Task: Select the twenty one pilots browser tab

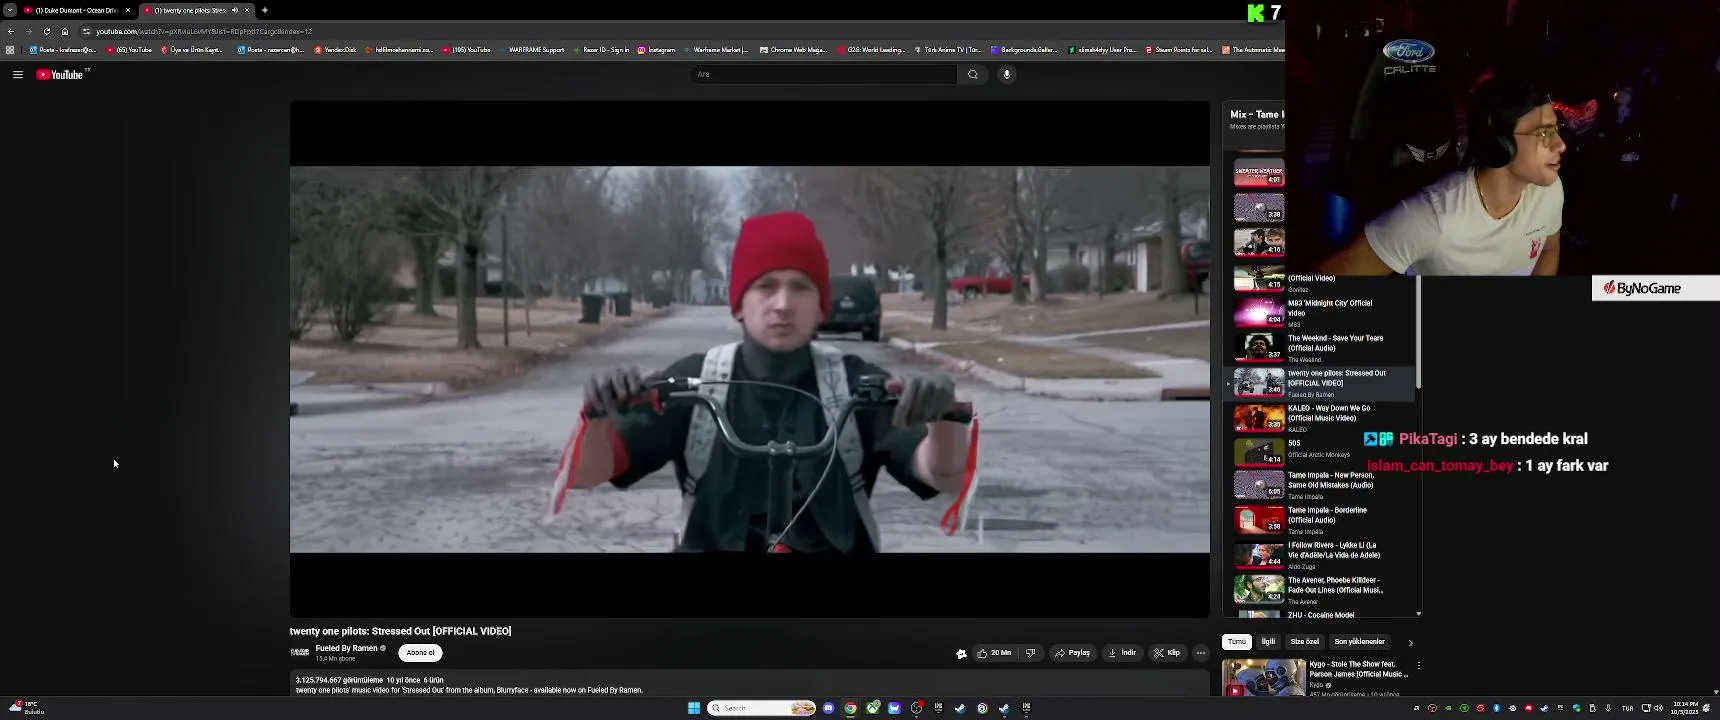Action: (x=190, y=10)
